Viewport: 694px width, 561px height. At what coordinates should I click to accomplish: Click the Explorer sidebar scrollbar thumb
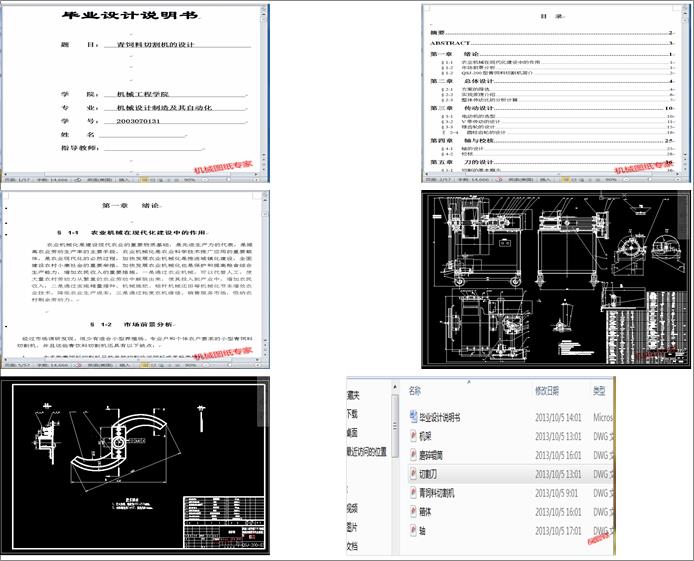[x=395, y=426]
